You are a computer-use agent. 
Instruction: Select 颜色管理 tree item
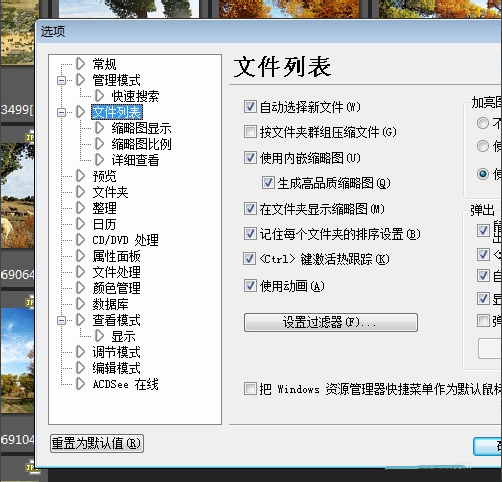click(x=116, y=288)
